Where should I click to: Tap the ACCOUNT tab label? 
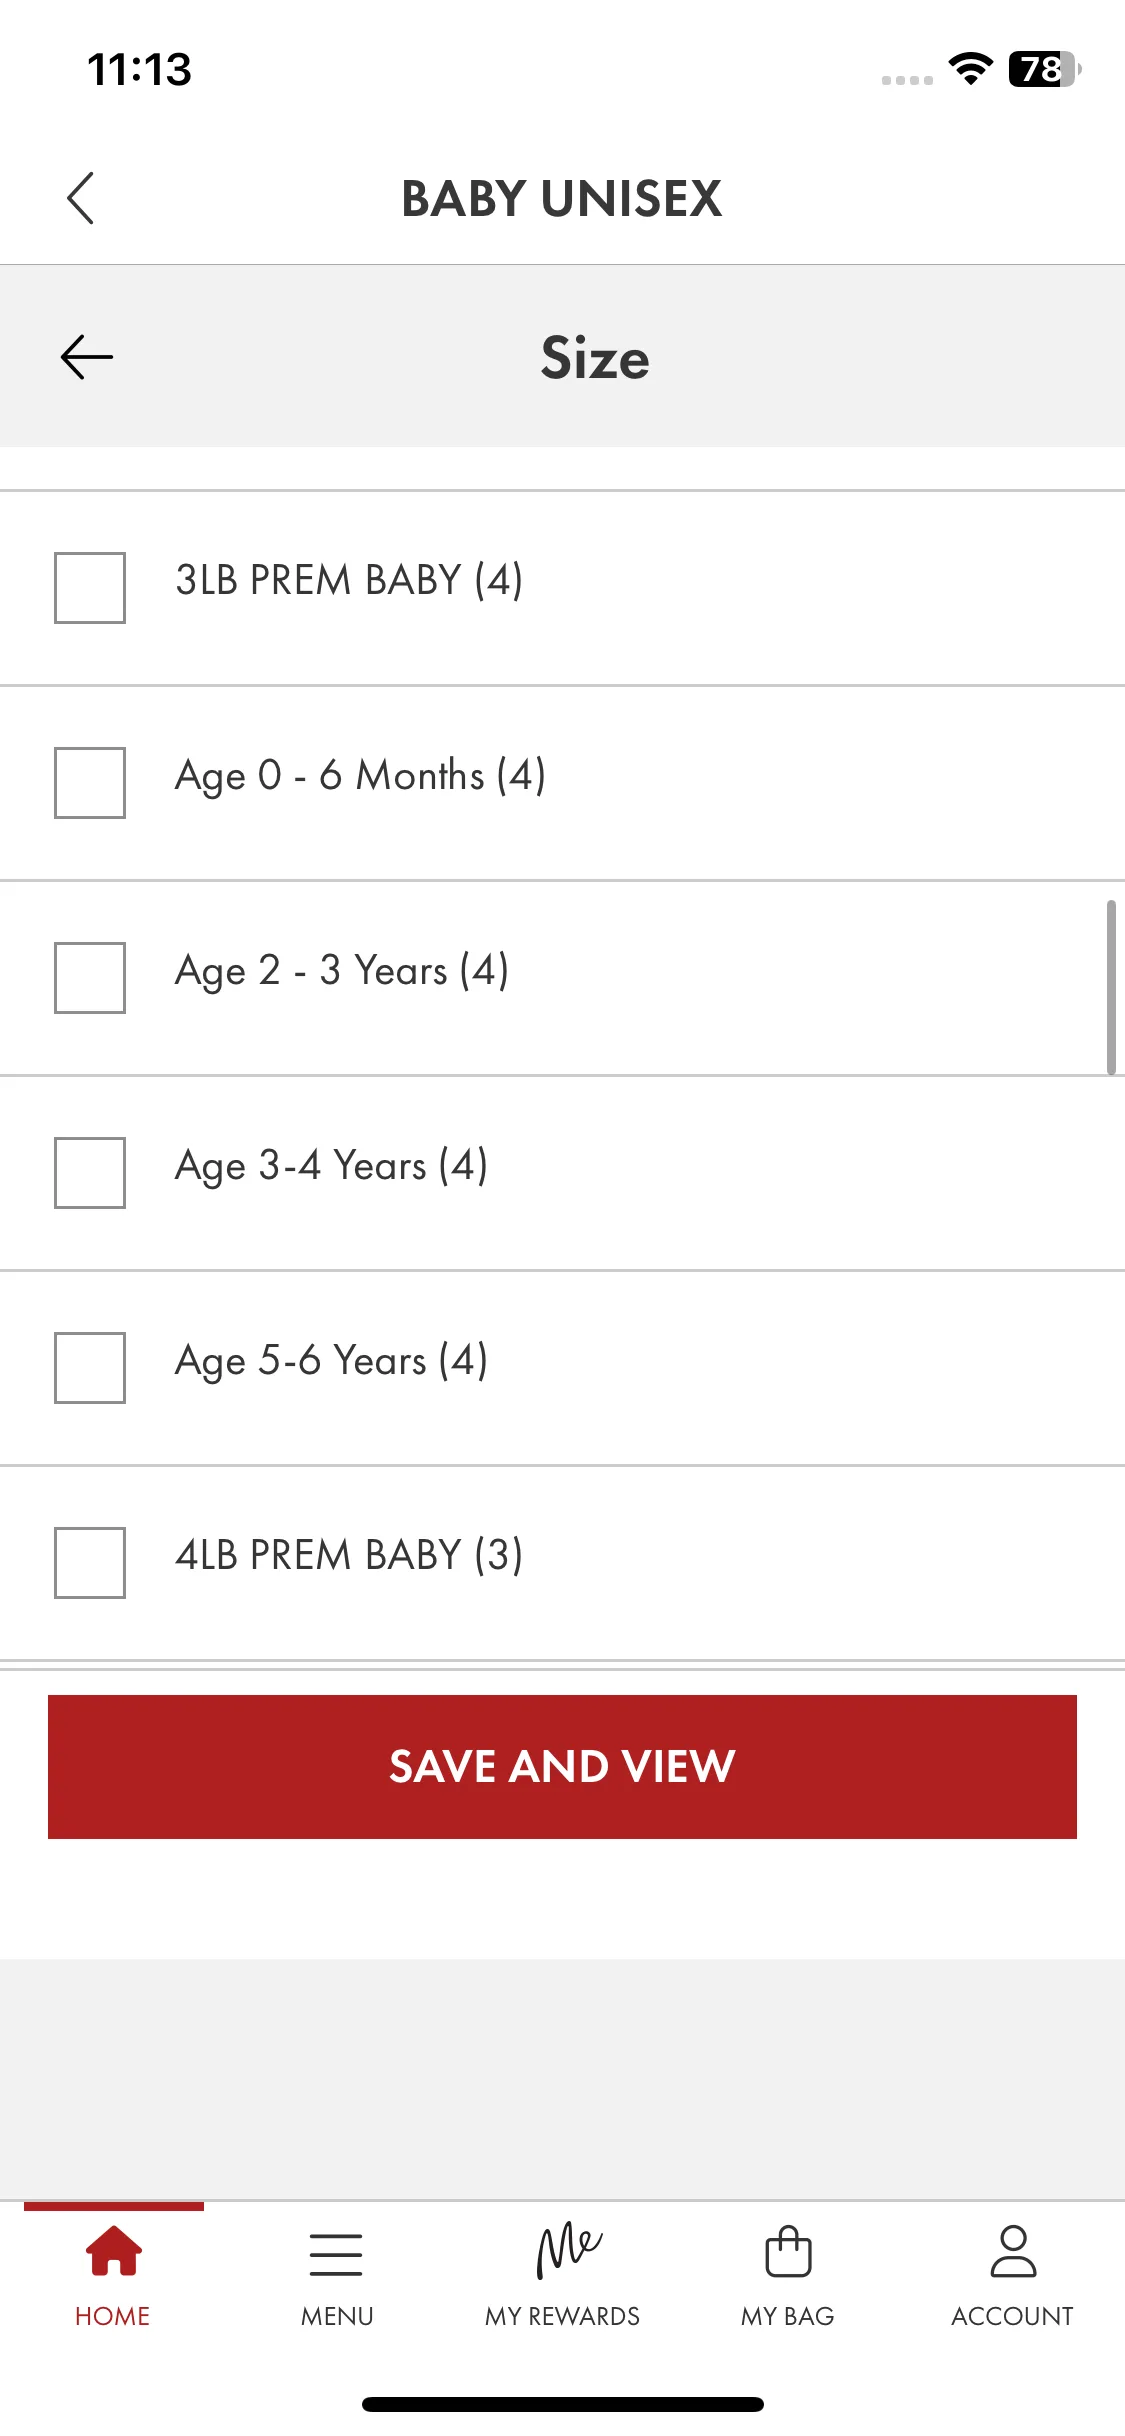[1012, 2316]
